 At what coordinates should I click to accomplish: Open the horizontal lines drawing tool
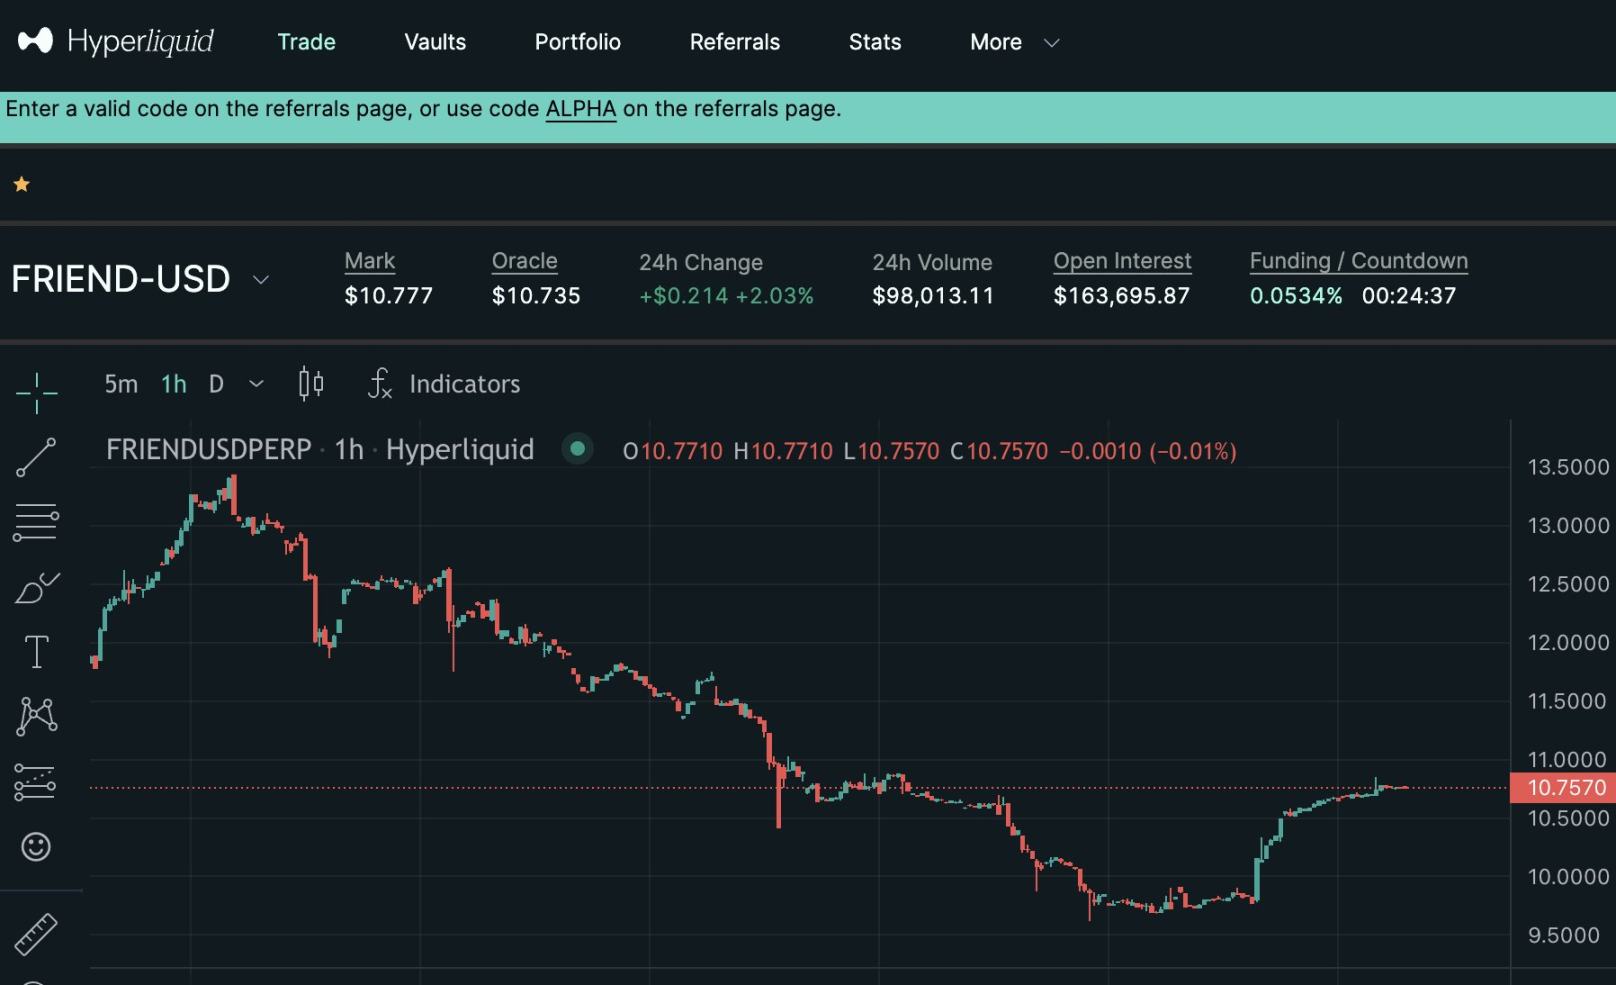click(x=37, y=522)
